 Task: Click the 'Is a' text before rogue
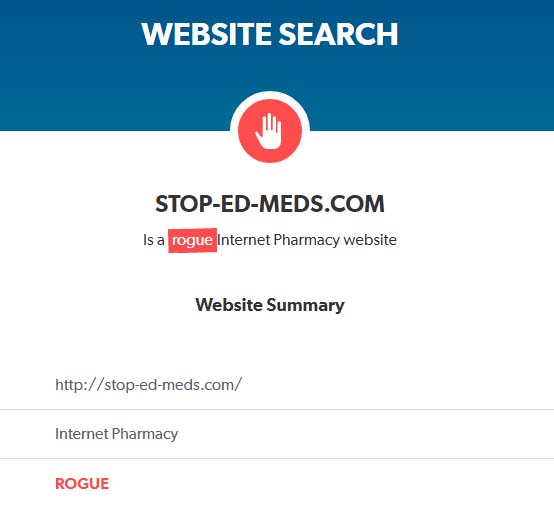point(154,240)
